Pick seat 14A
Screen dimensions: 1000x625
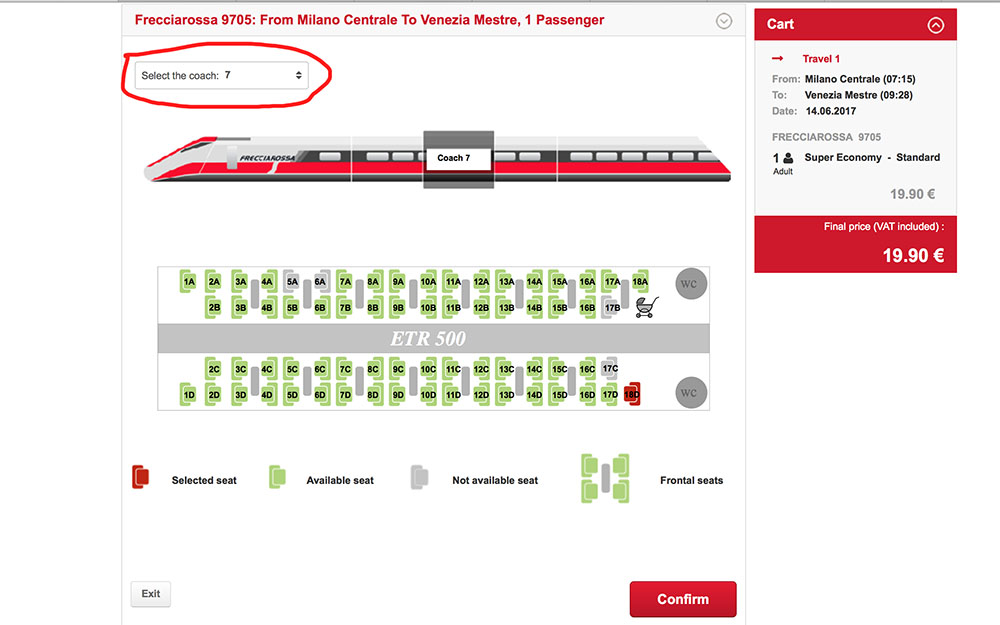click(534, 281)
